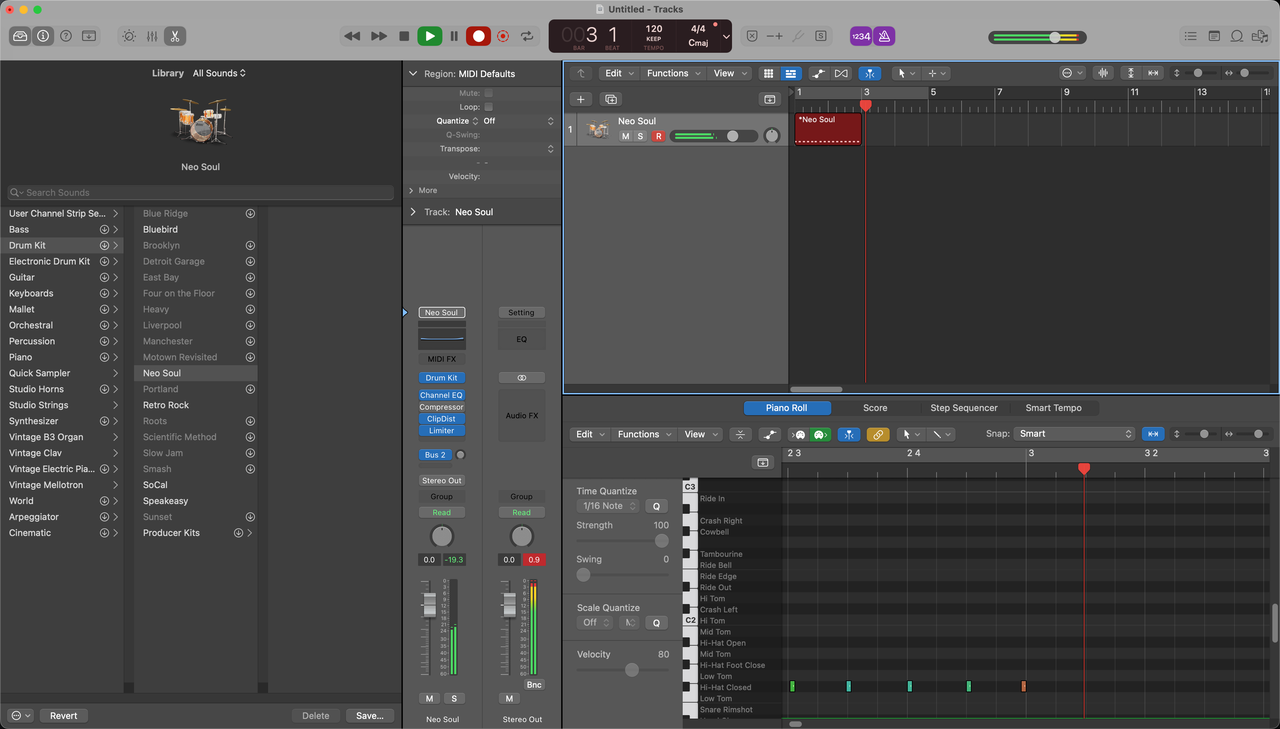Check the Loop checkbox in Region inspector
The width and height of the screenshot is (1280, 729).
488,107
